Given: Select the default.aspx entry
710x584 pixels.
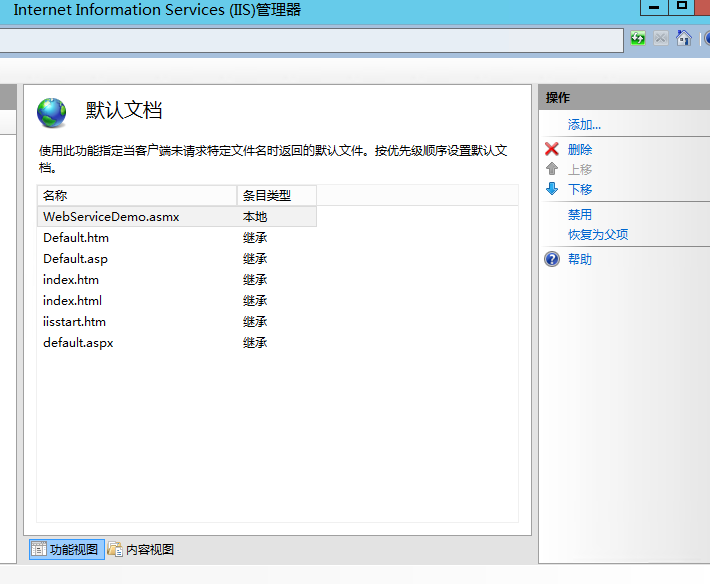Looking at the screenshot, I should (x=78, y=343).
